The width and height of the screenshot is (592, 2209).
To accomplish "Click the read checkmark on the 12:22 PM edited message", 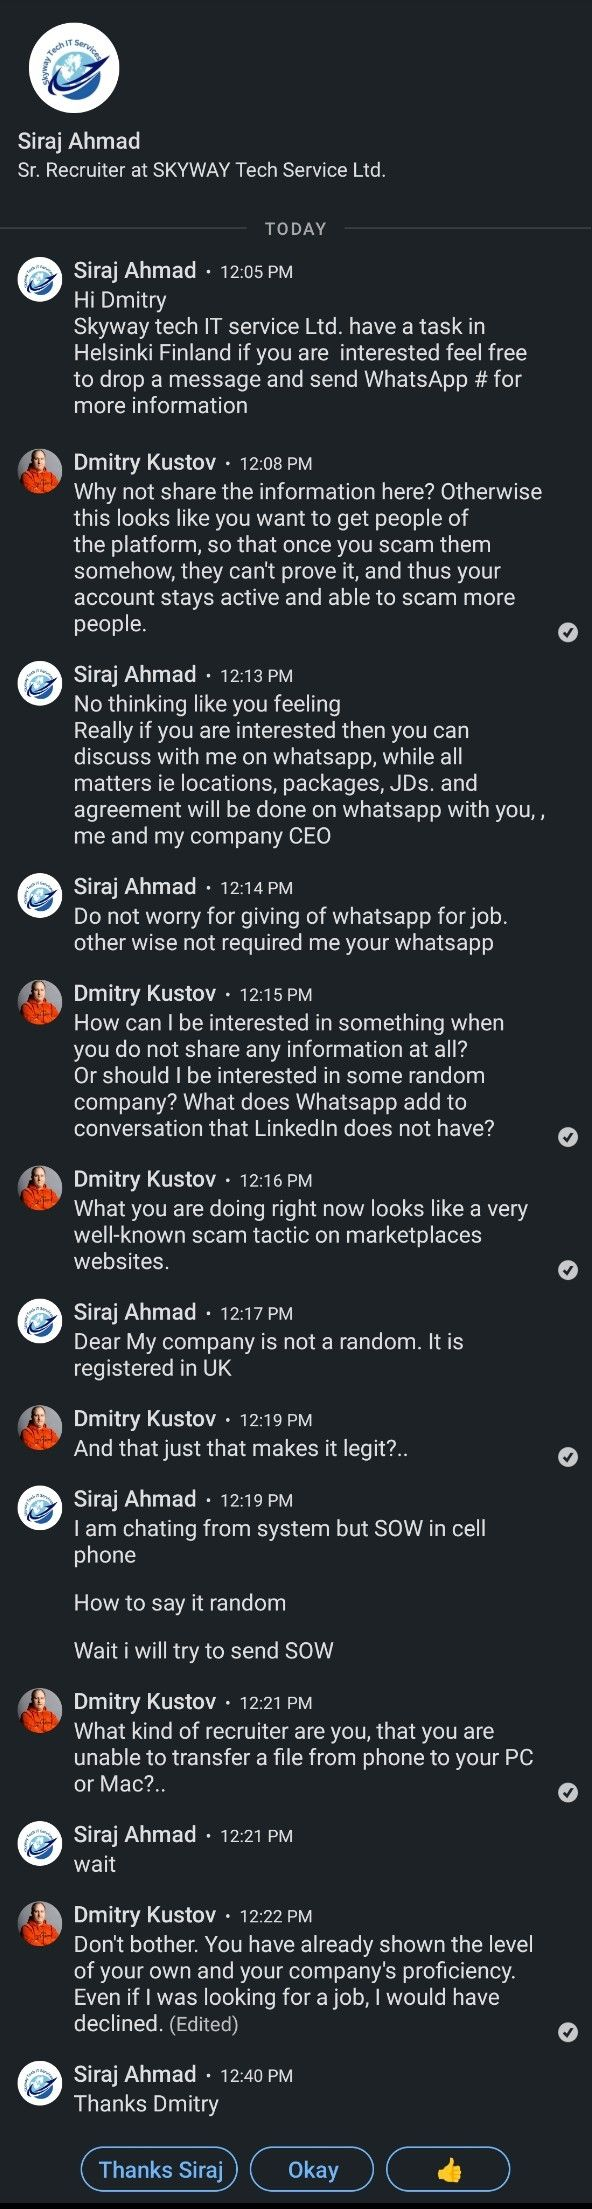I will (568, 2032).
